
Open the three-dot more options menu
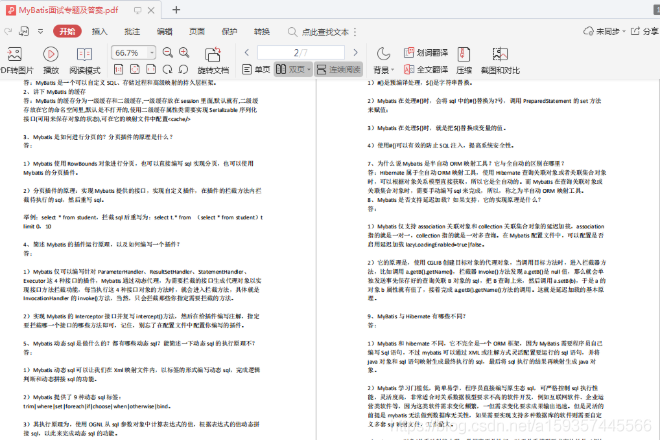[355, 32]
